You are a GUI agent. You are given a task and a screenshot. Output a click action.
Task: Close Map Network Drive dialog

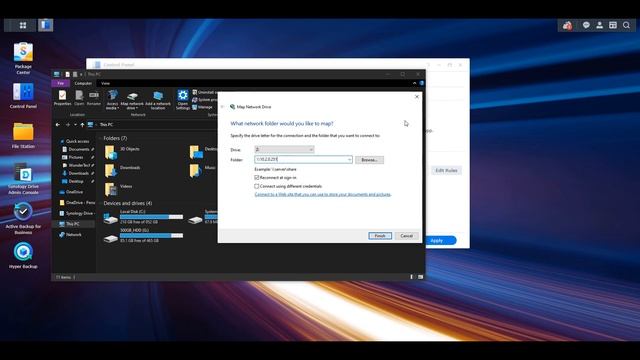coord(417,97)
